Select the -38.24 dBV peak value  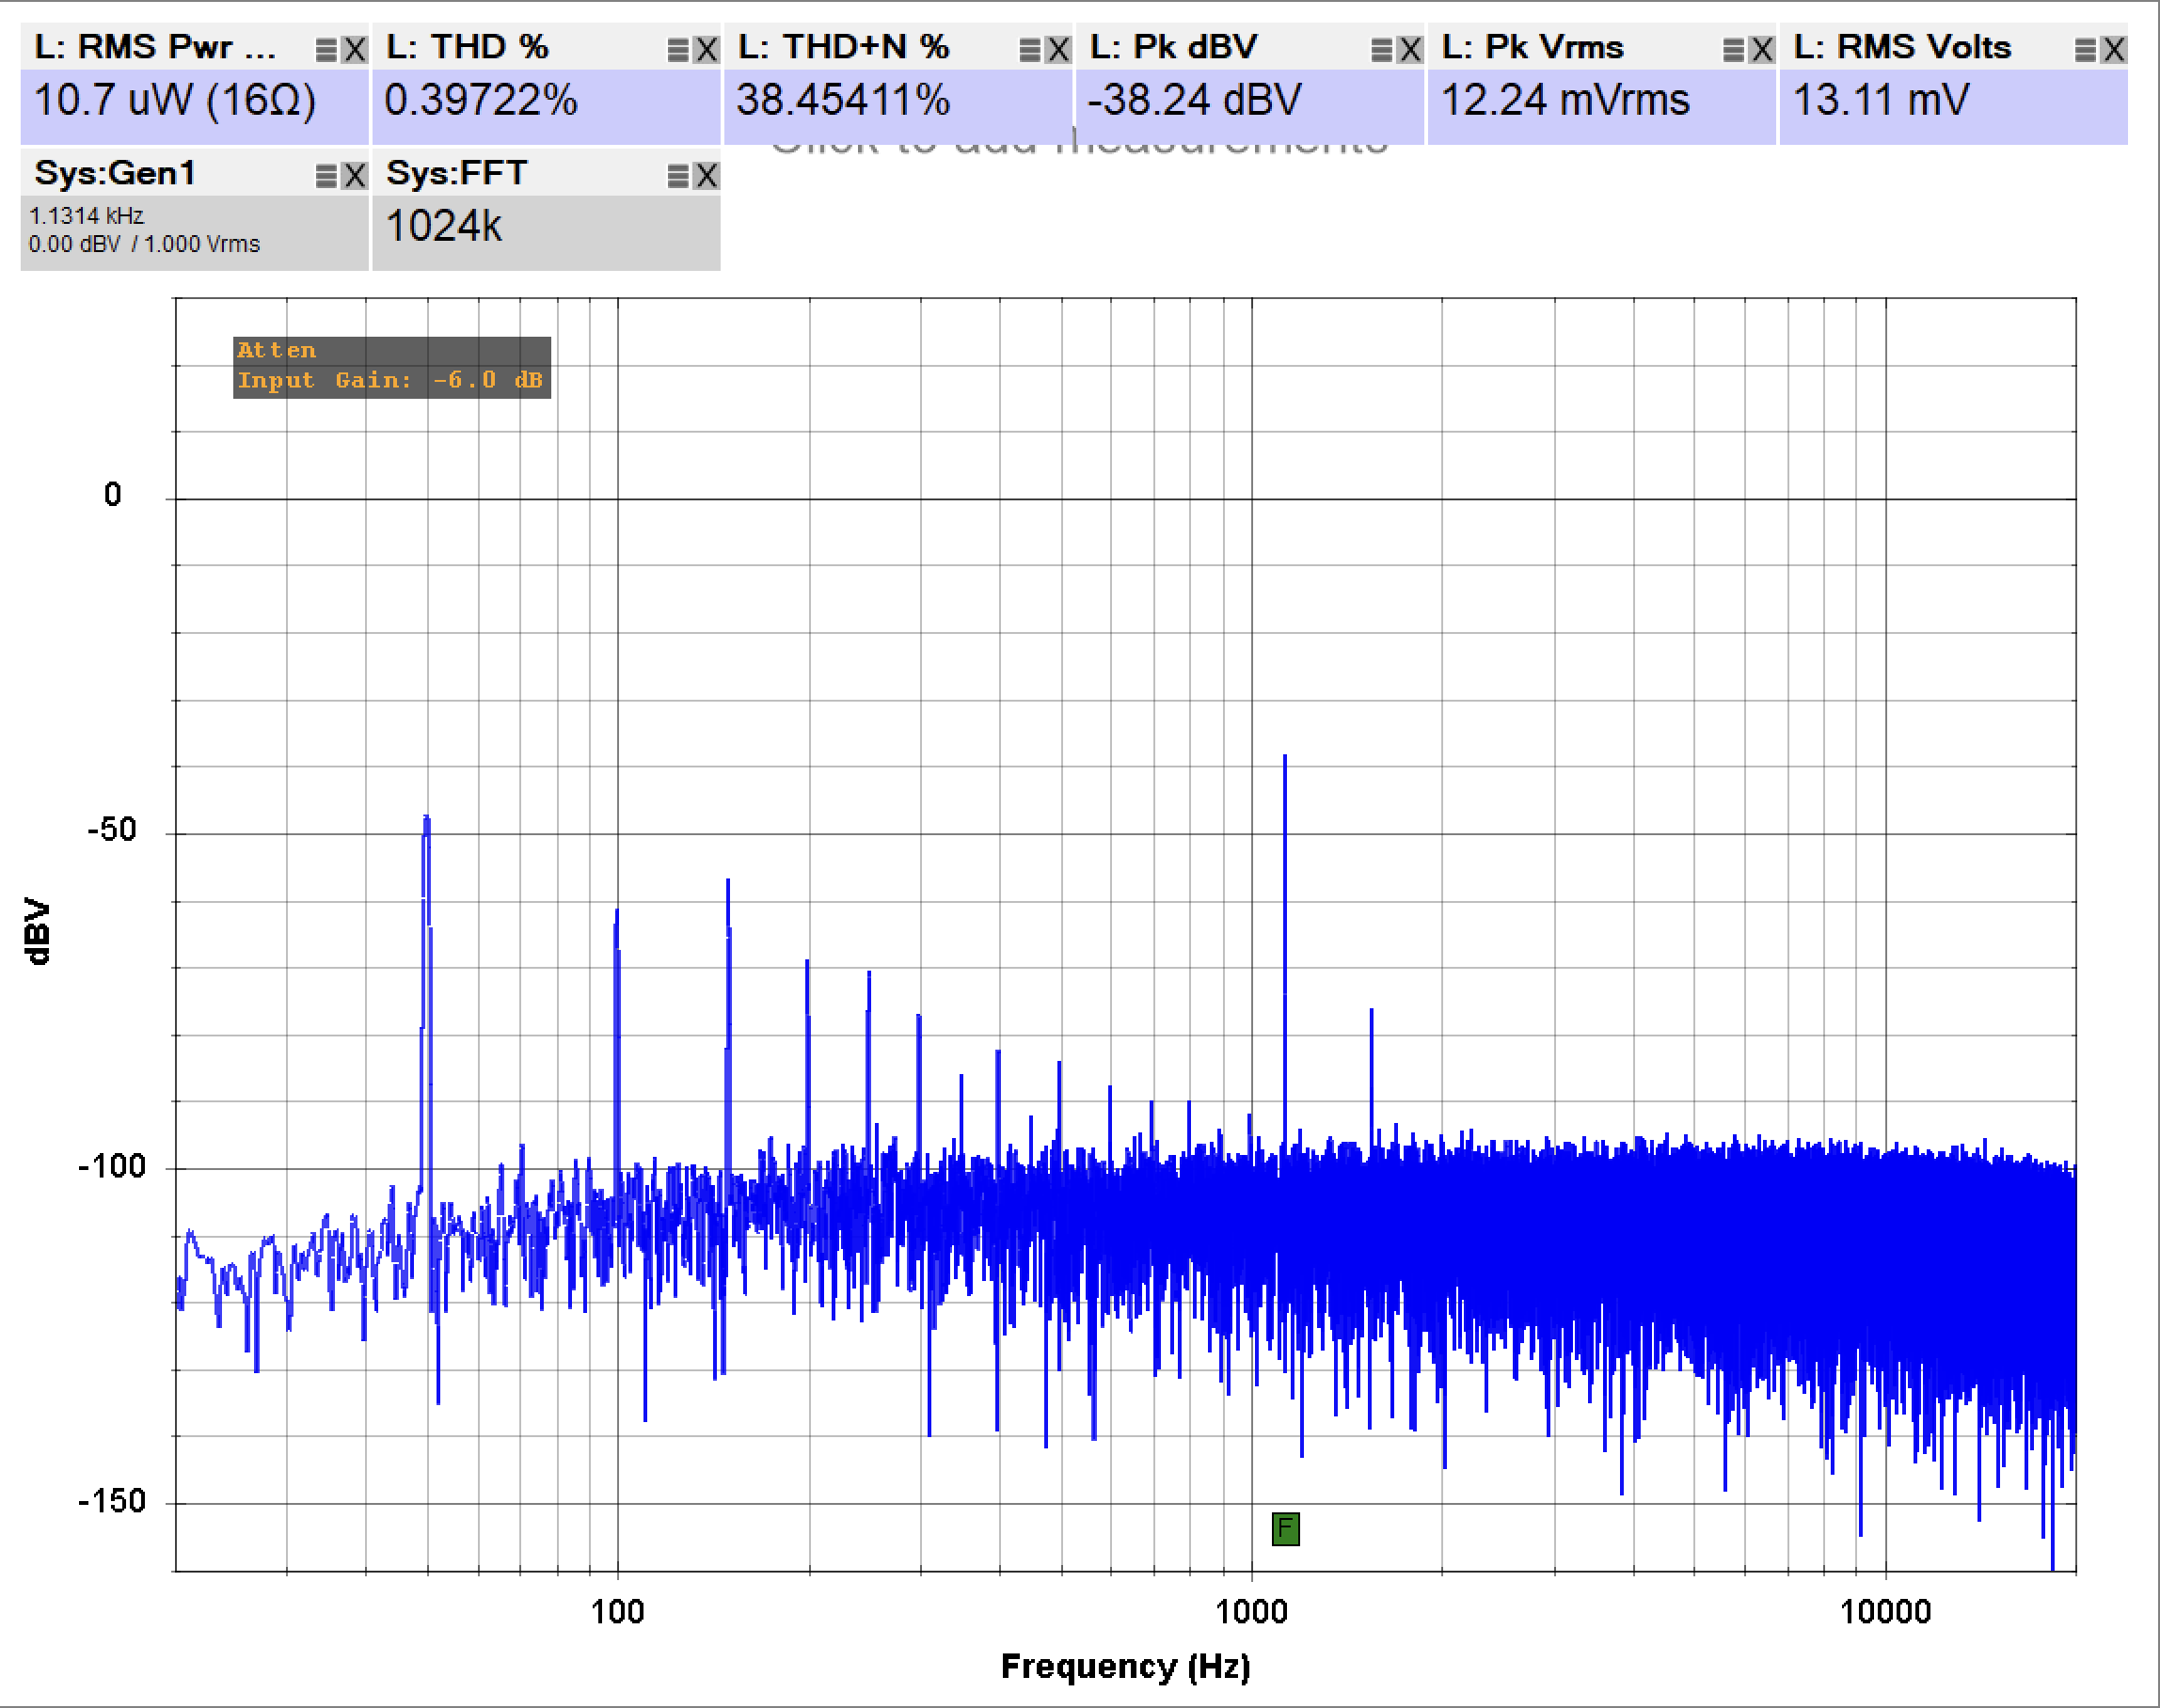[1194, 100]
